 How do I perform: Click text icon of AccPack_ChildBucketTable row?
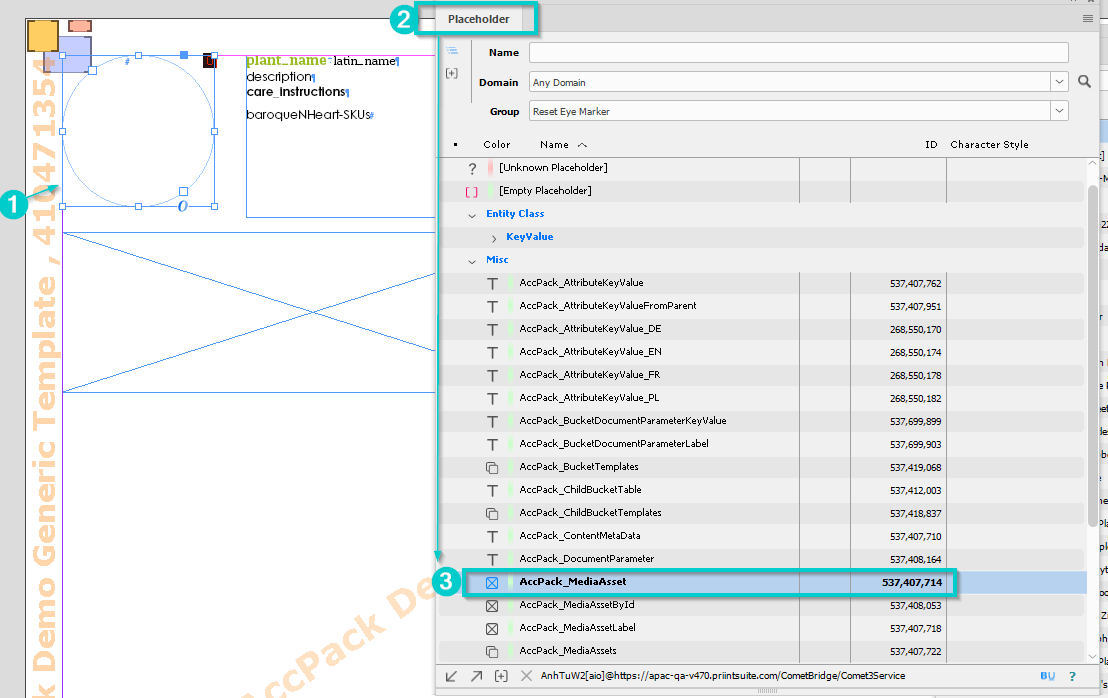493,490
